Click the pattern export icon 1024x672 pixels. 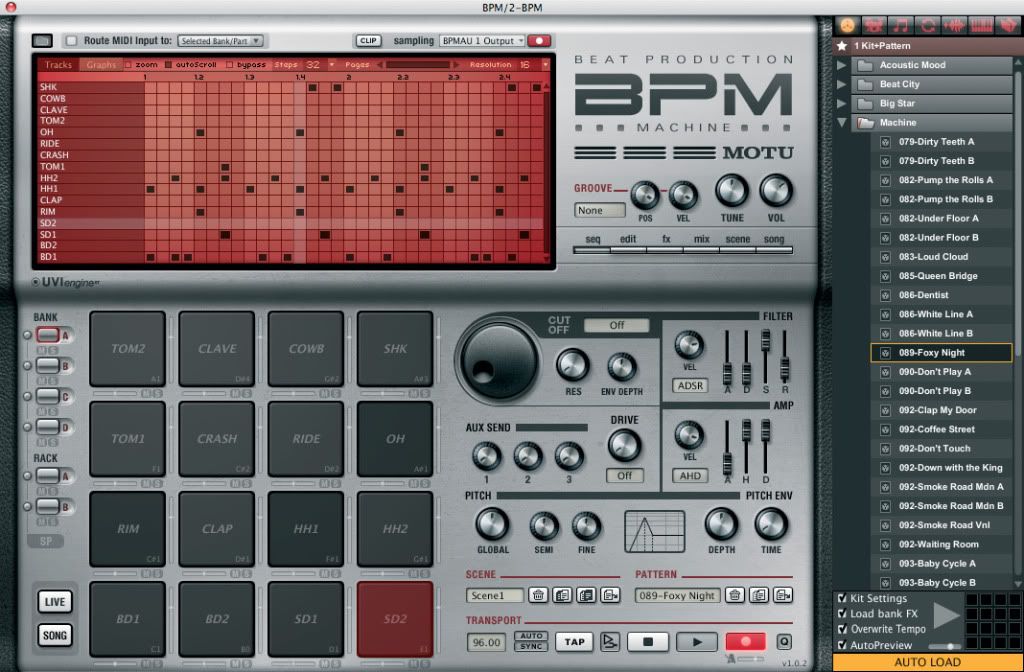782,596
